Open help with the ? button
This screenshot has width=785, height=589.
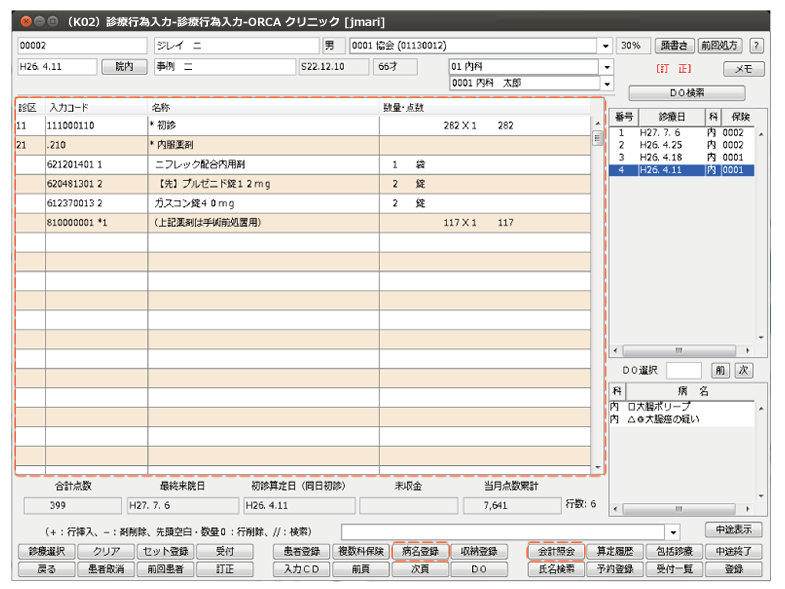[756, 46]
